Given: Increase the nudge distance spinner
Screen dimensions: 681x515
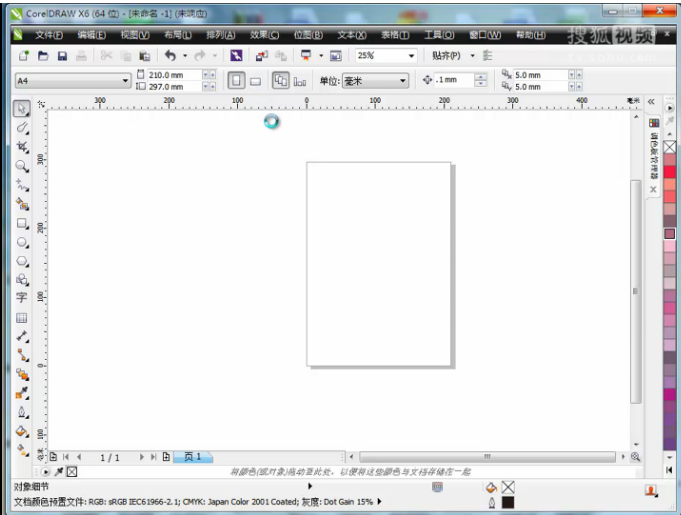Looking at the screenshot, I should point(480,77).
